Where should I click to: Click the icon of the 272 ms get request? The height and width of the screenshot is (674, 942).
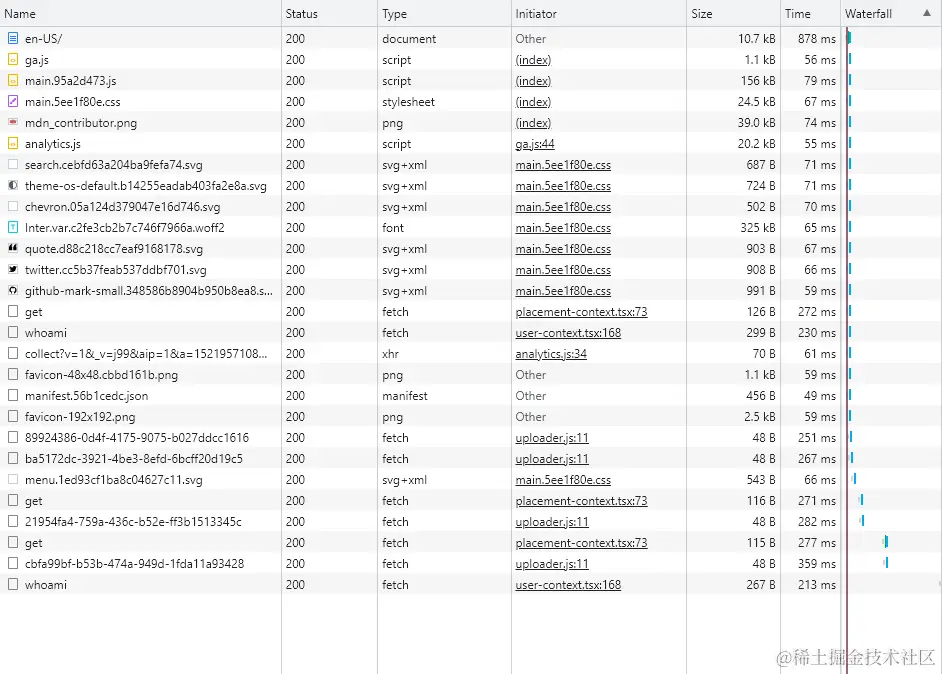point(13,311)
